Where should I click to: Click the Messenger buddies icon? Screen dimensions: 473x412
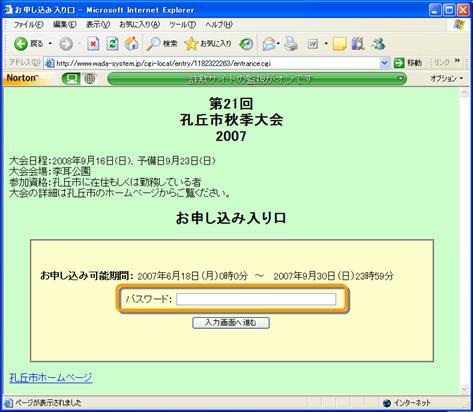click(x=378, y=44)
